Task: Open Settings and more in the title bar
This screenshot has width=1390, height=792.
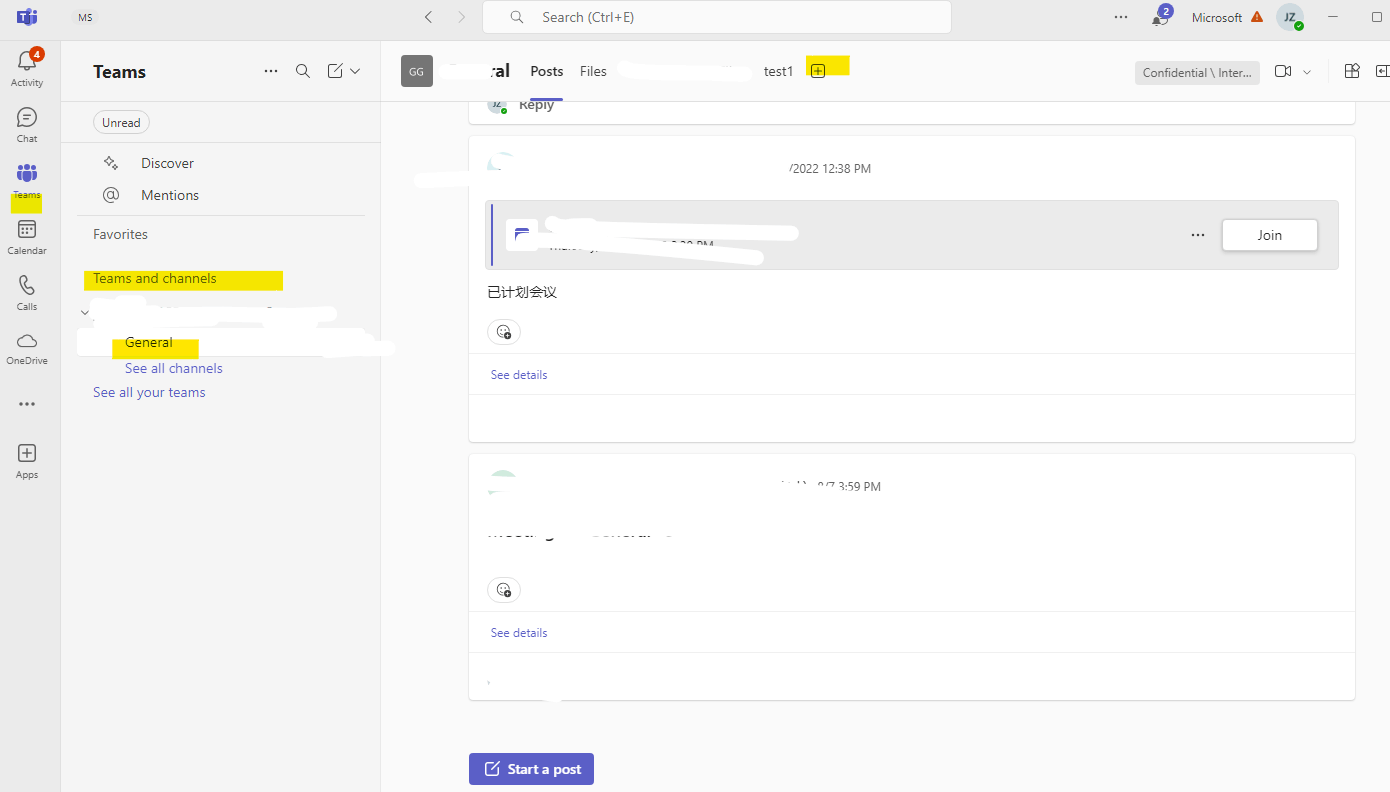Action: pyautogui.click(x=1121, y=17)
